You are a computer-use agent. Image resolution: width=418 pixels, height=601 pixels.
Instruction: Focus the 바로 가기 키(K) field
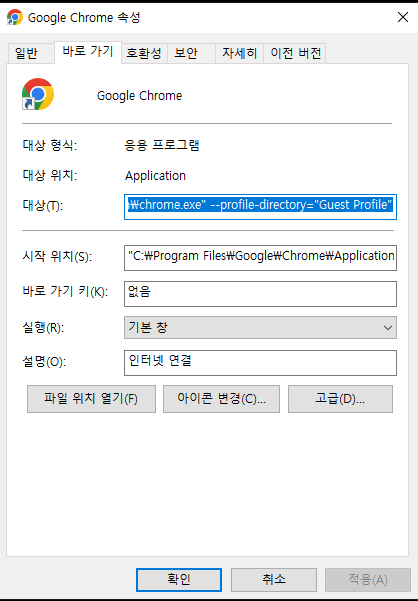point(260,294)
